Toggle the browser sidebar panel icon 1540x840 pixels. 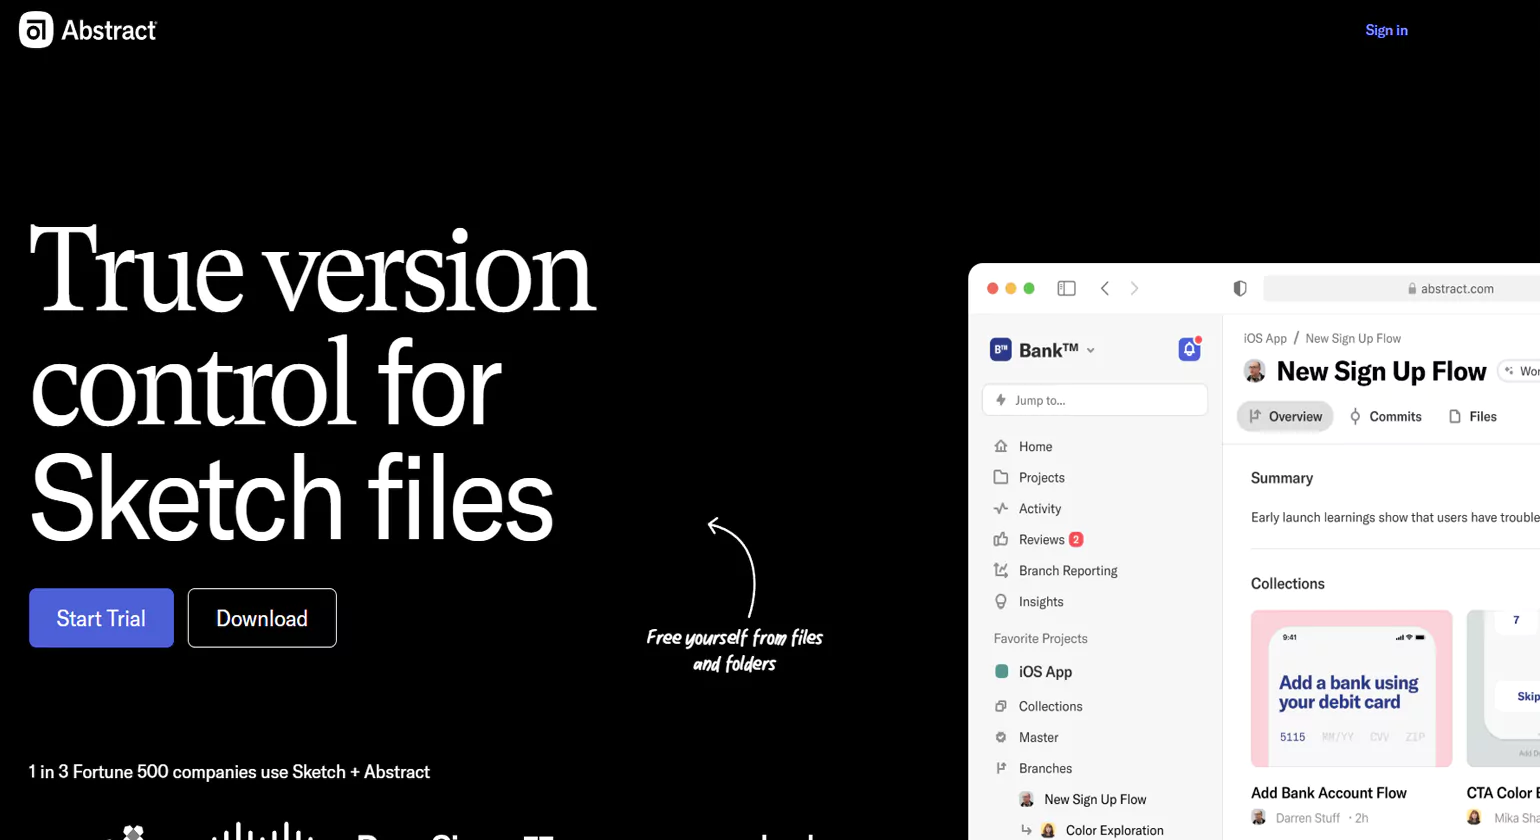[x=1066, y=288]
